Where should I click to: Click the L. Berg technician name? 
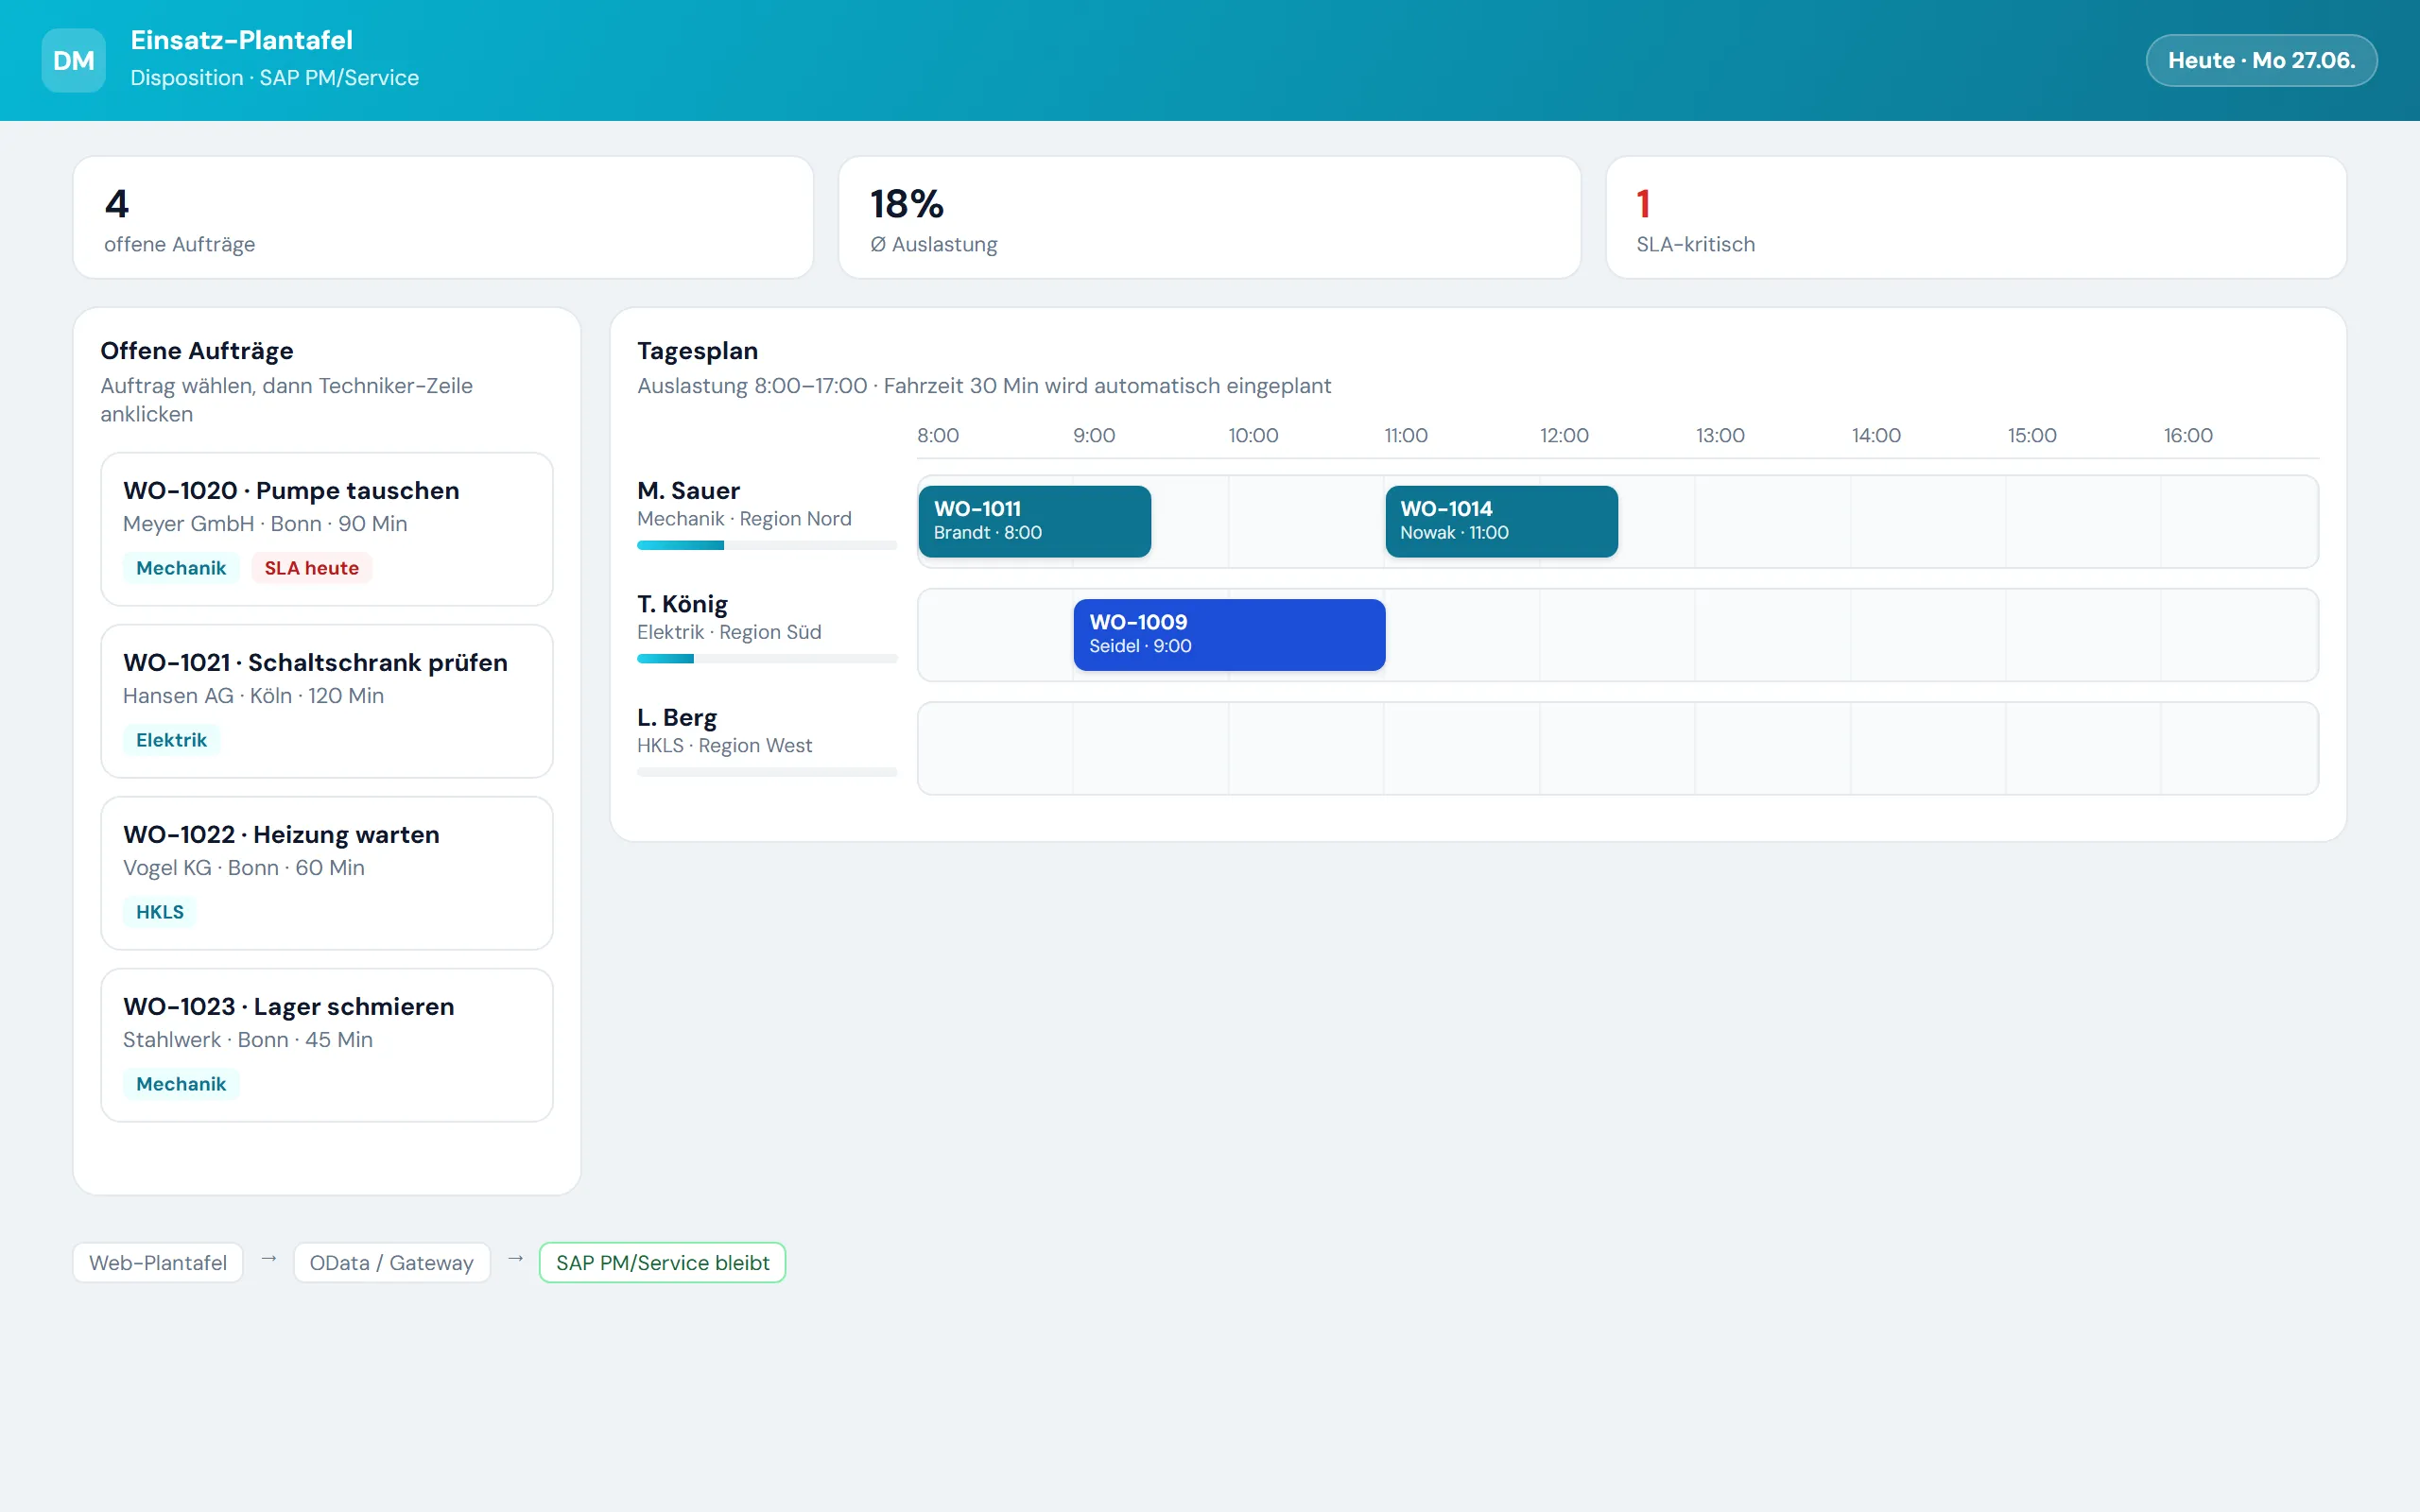[677, 718]
